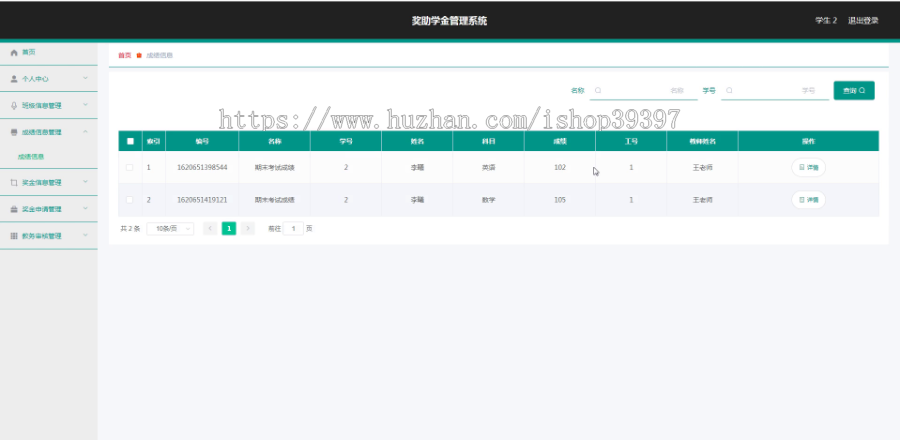Open the 成绩信息 submenu item in the sidebar
The width and height of the screenshot is (900, 440).
[31, 156]
